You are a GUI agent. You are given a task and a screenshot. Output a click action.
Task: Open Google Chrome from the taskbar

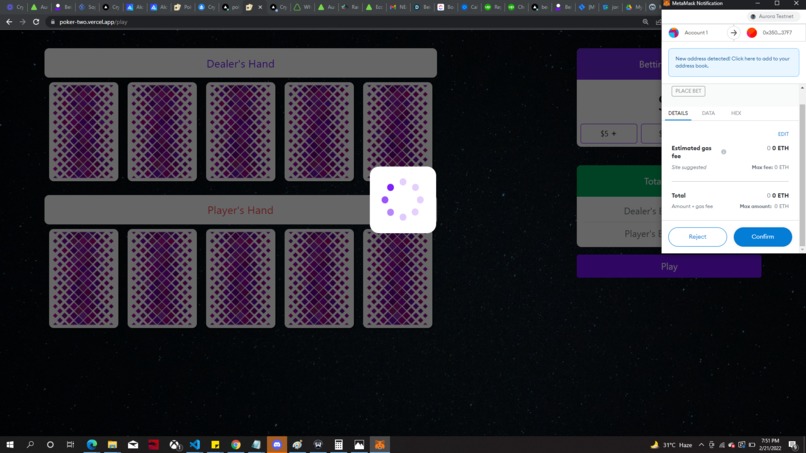[235, 444]
